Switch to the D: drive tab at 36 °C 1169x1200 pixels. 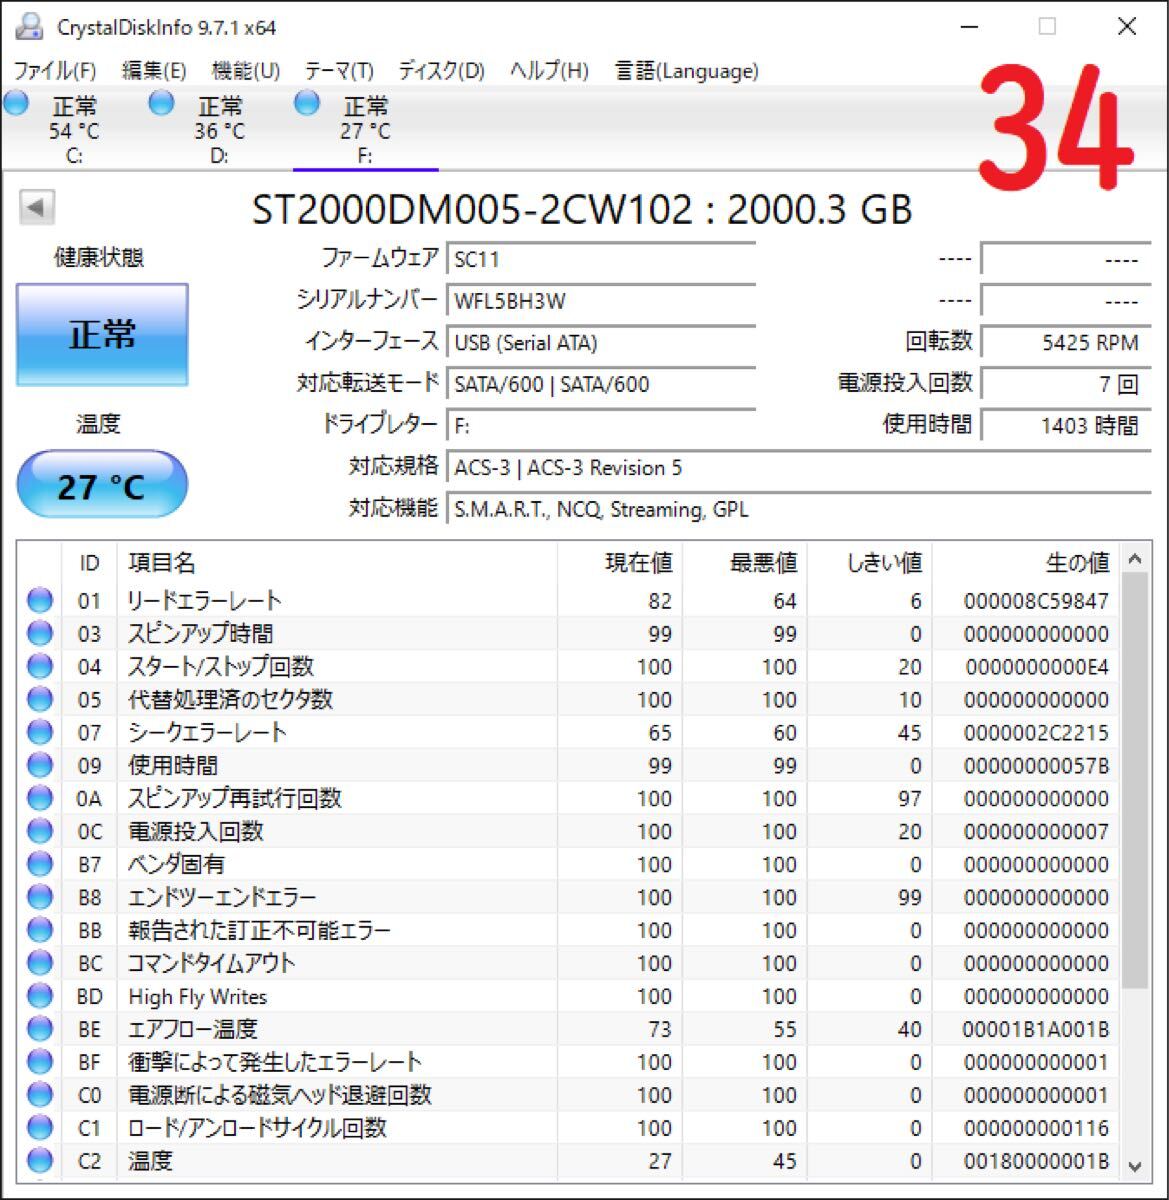(220, 130)
